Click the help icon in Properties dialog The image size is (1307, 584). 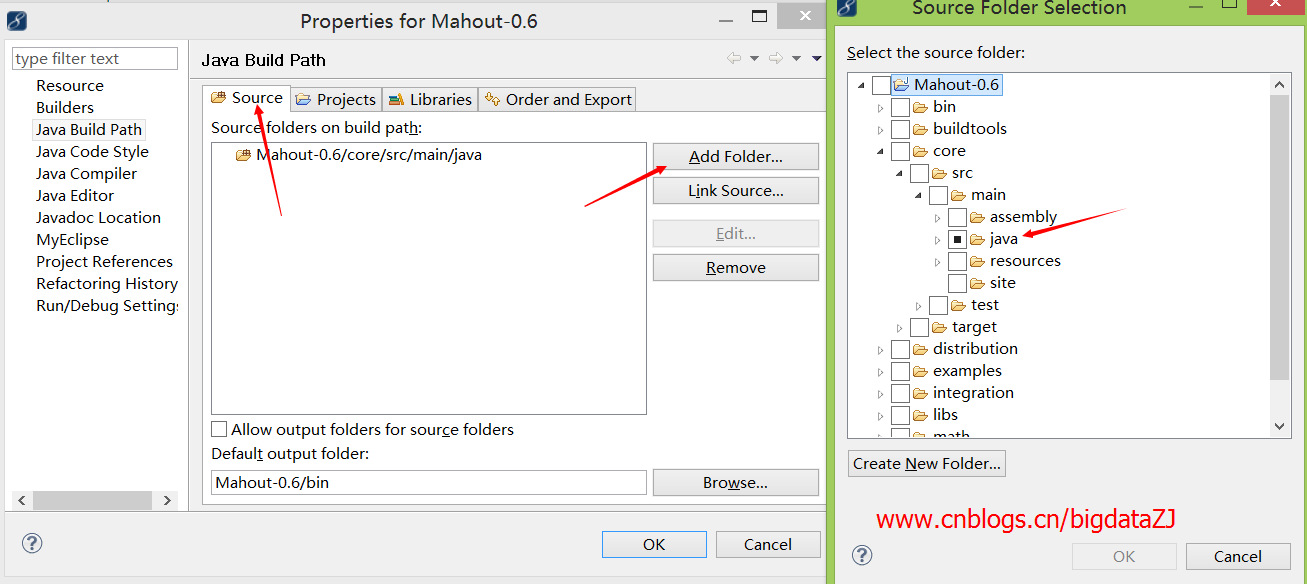(x=32, y=543)
